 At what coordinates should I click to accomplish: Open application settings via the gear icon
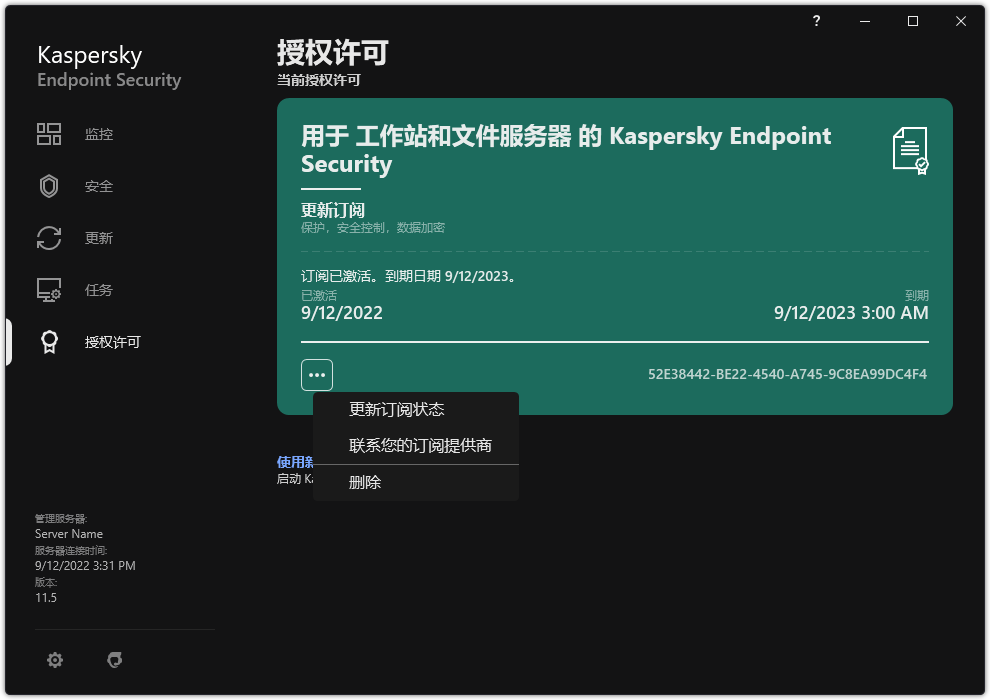pyautogui.click(x=55, y=660)
